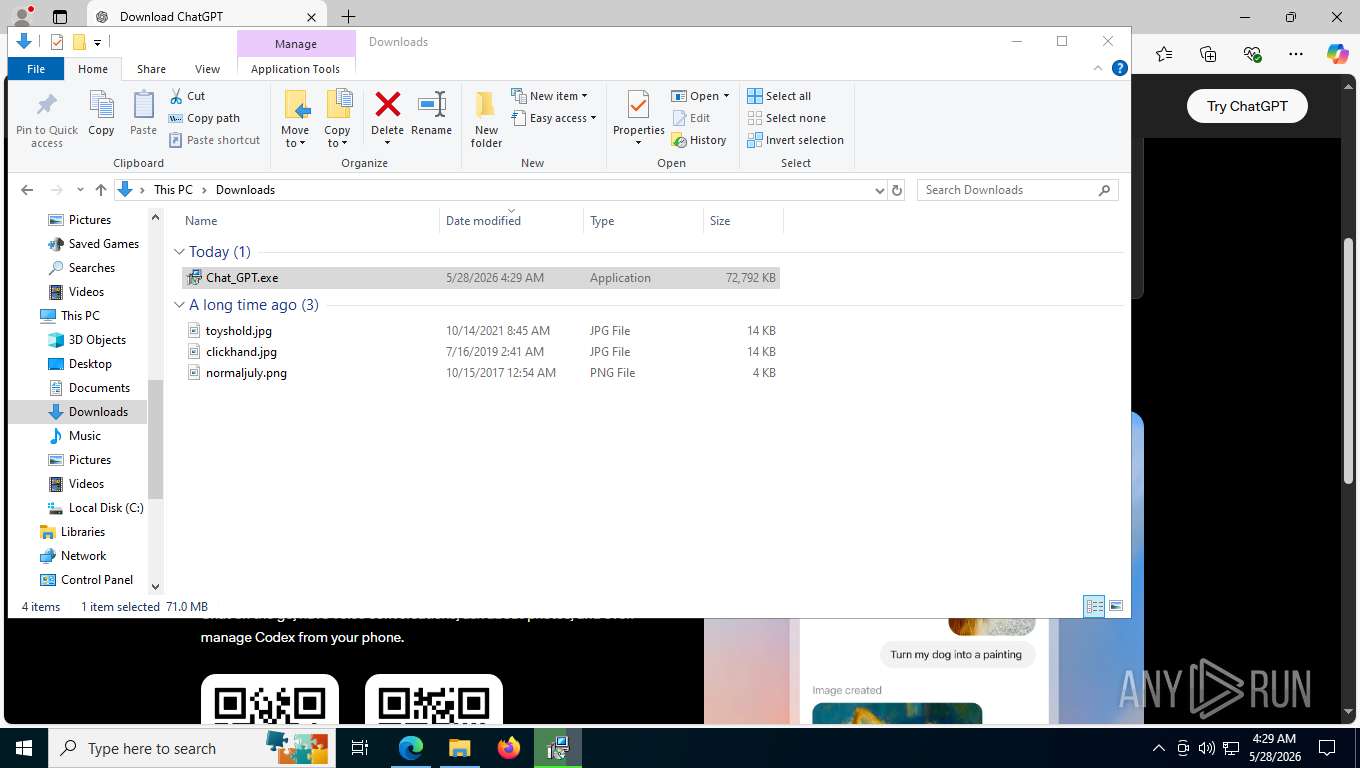Sort by Type column header

[643, 221]
